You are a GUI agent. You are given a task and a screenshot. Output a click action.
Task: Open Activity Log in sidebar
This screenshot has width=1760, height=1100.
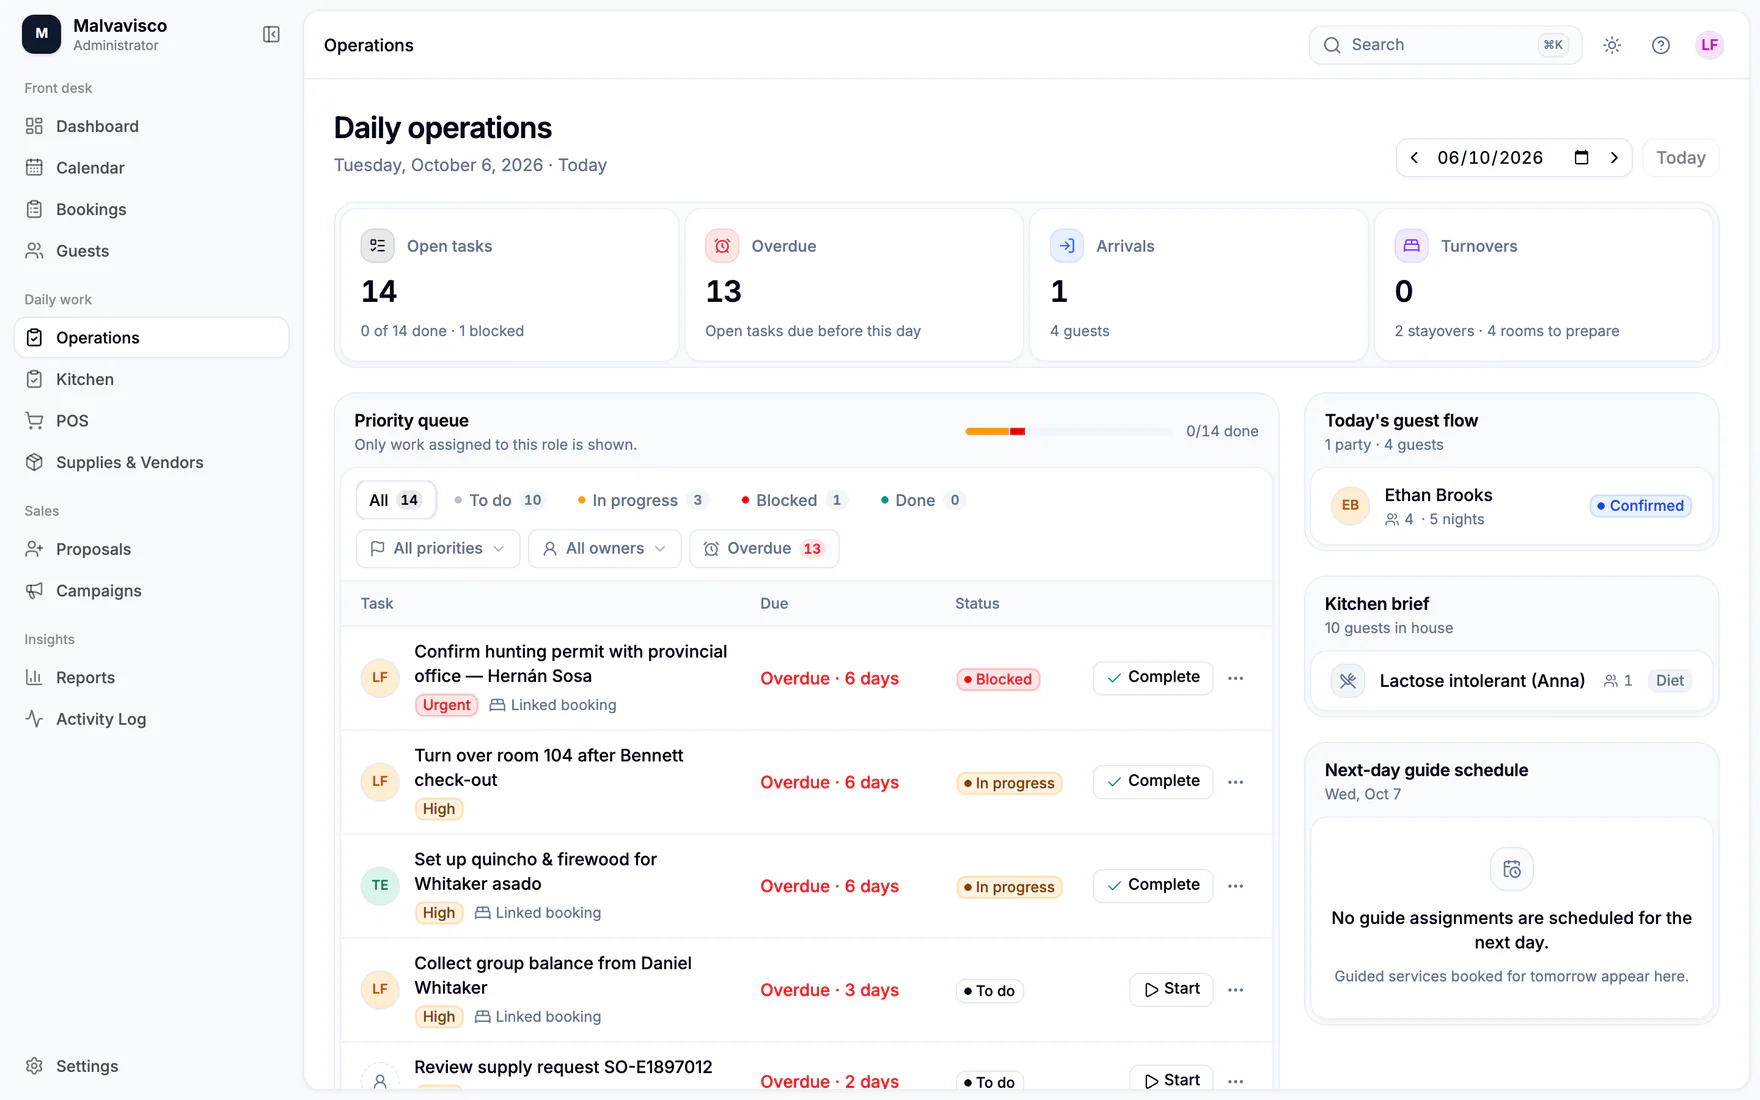tap(151, 719)
